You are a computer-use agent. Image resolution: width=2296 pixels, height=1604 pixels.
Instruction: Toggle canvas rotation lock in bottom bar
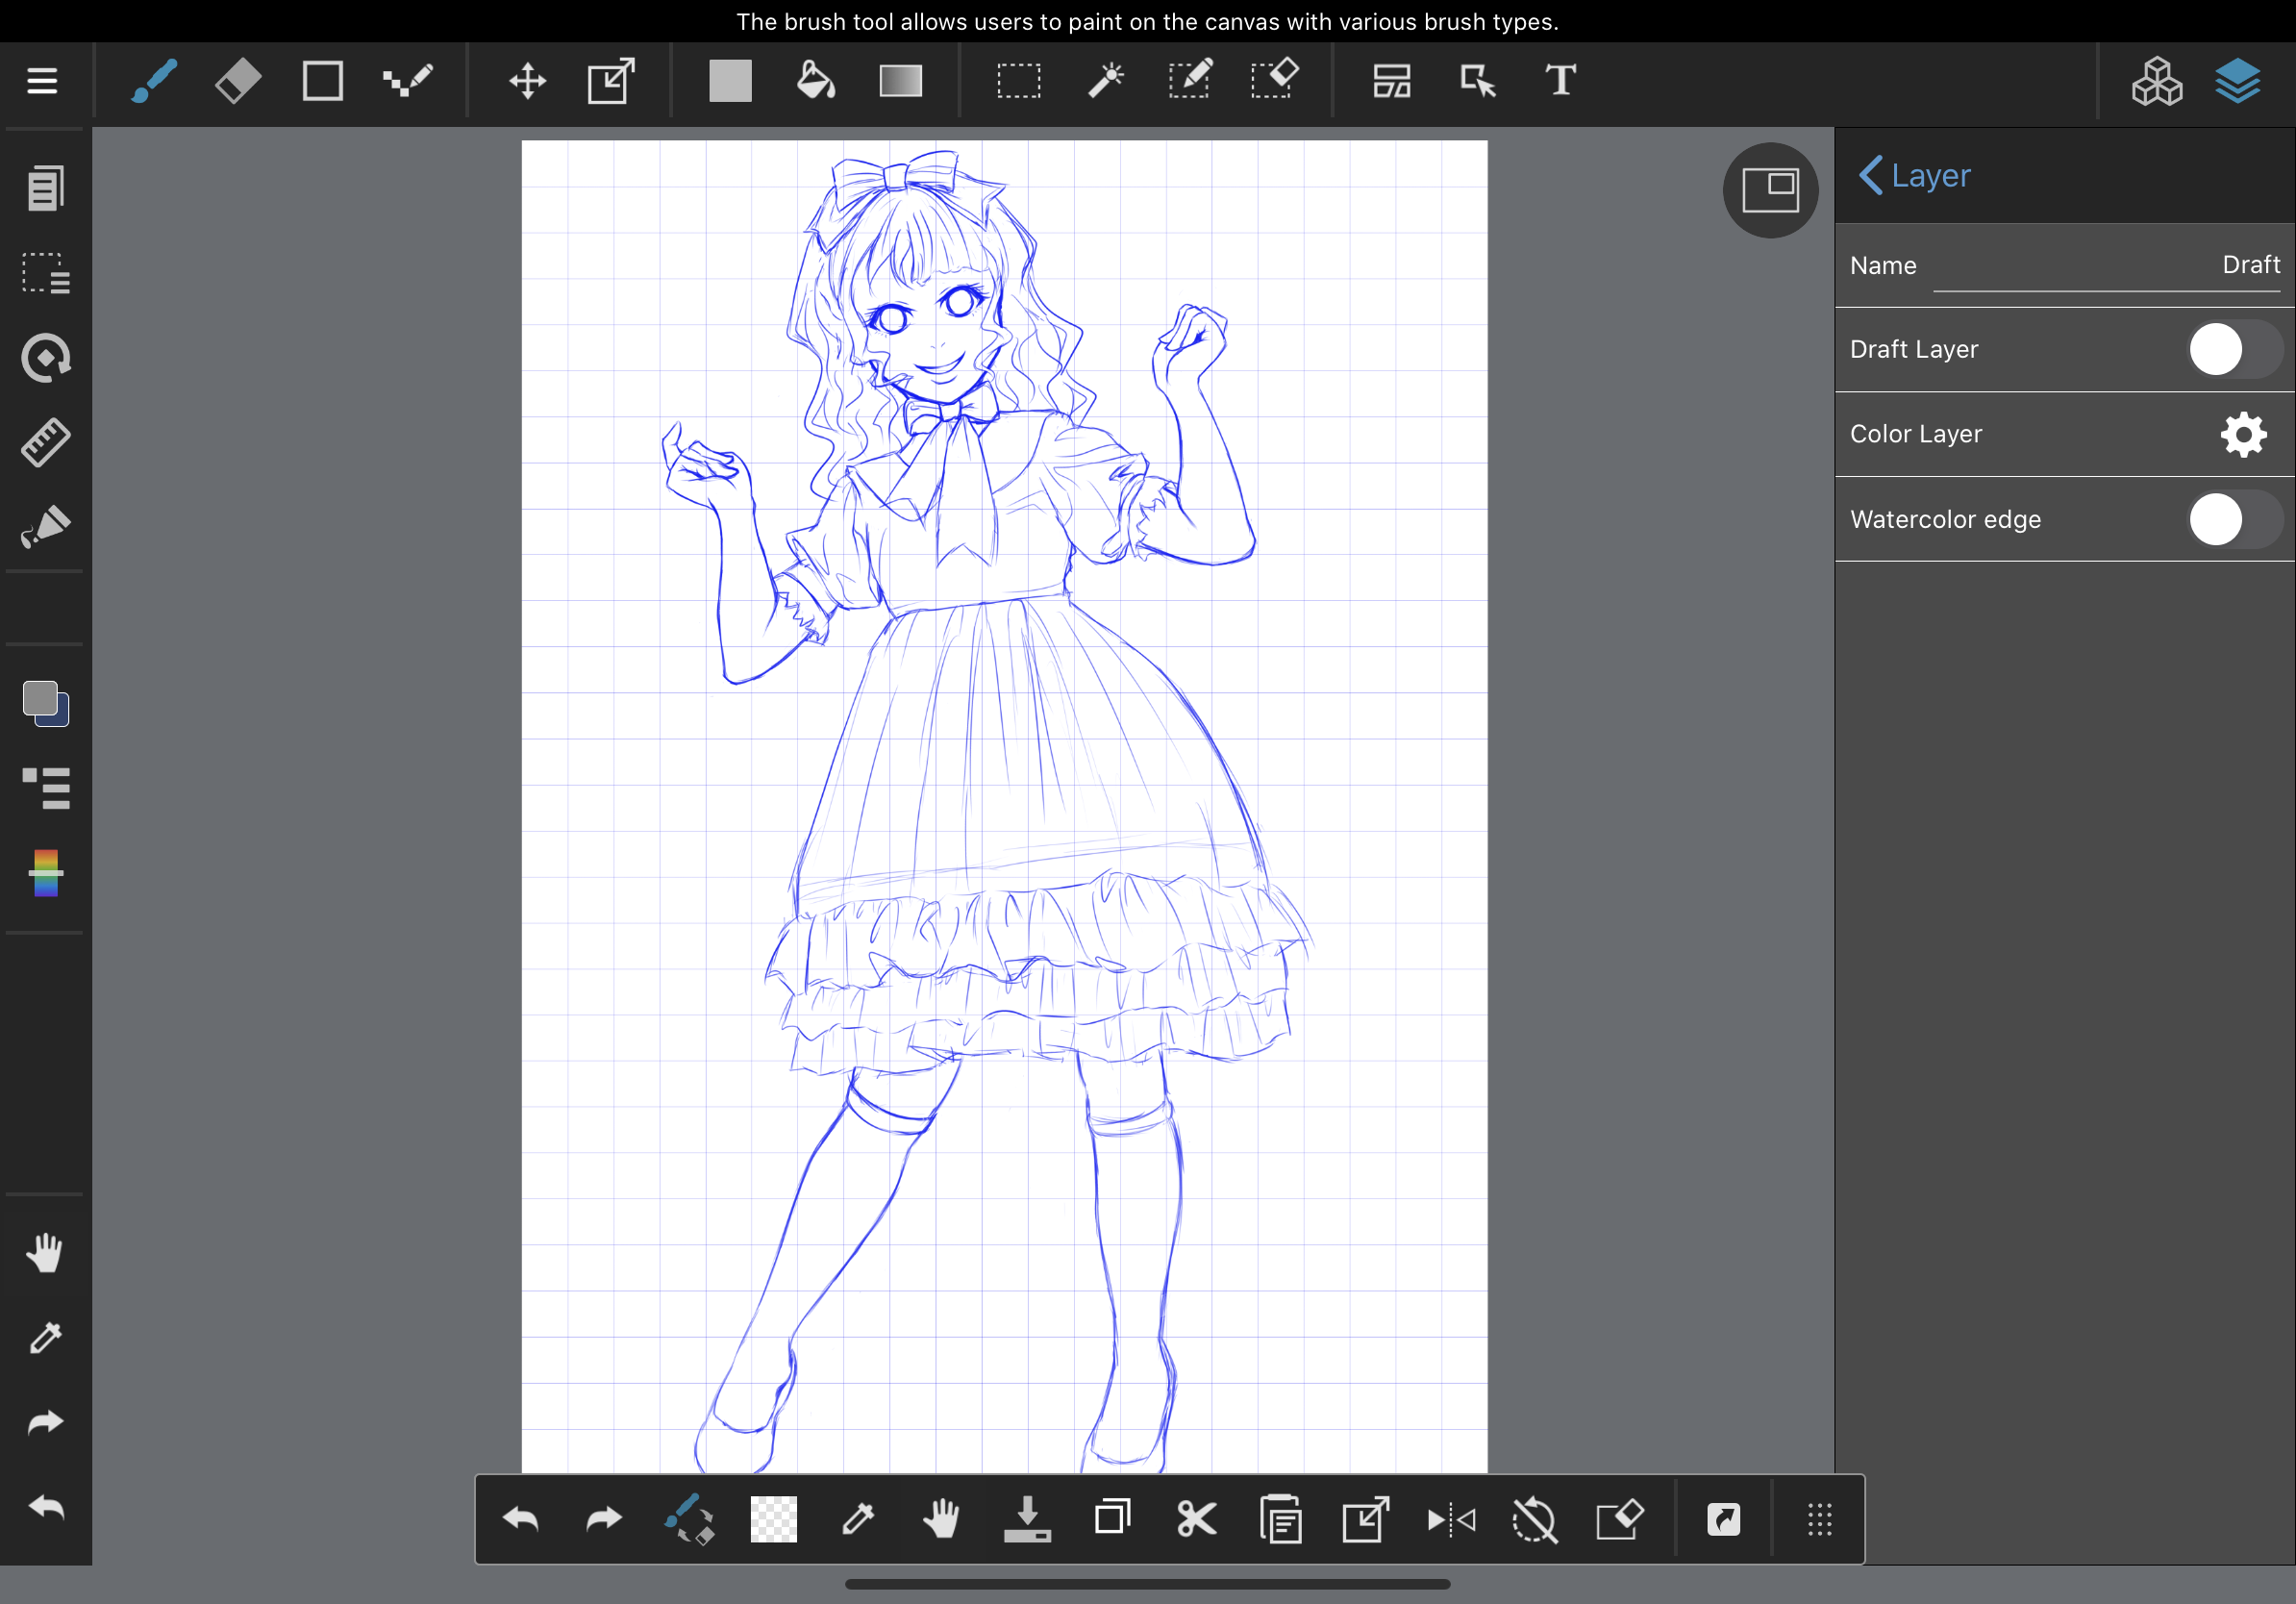pyautogui.click(x=1535, y=1519)
